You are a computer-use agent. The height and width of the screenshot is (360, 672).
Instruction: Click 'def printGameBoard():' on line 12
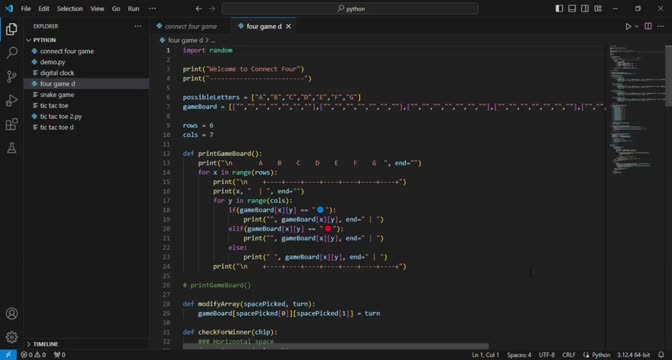(222, 154)
